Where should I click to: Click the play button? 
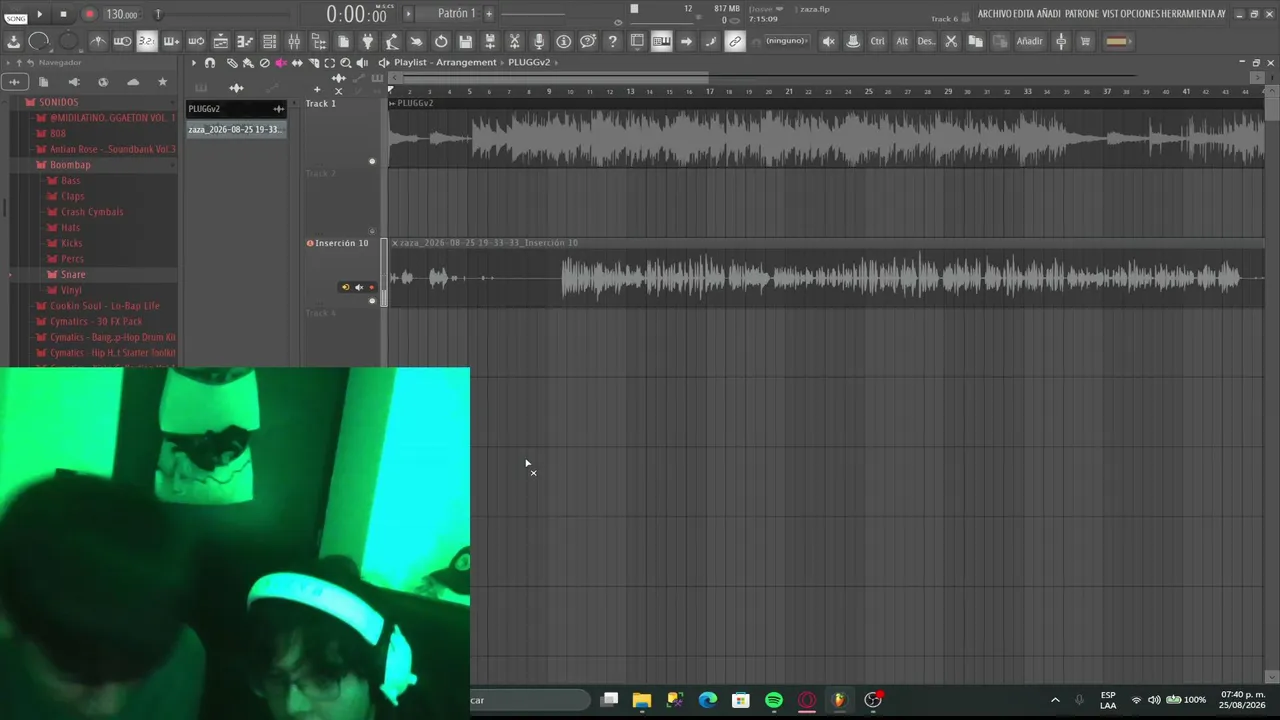pyautogui.click(x=40, y=14)
